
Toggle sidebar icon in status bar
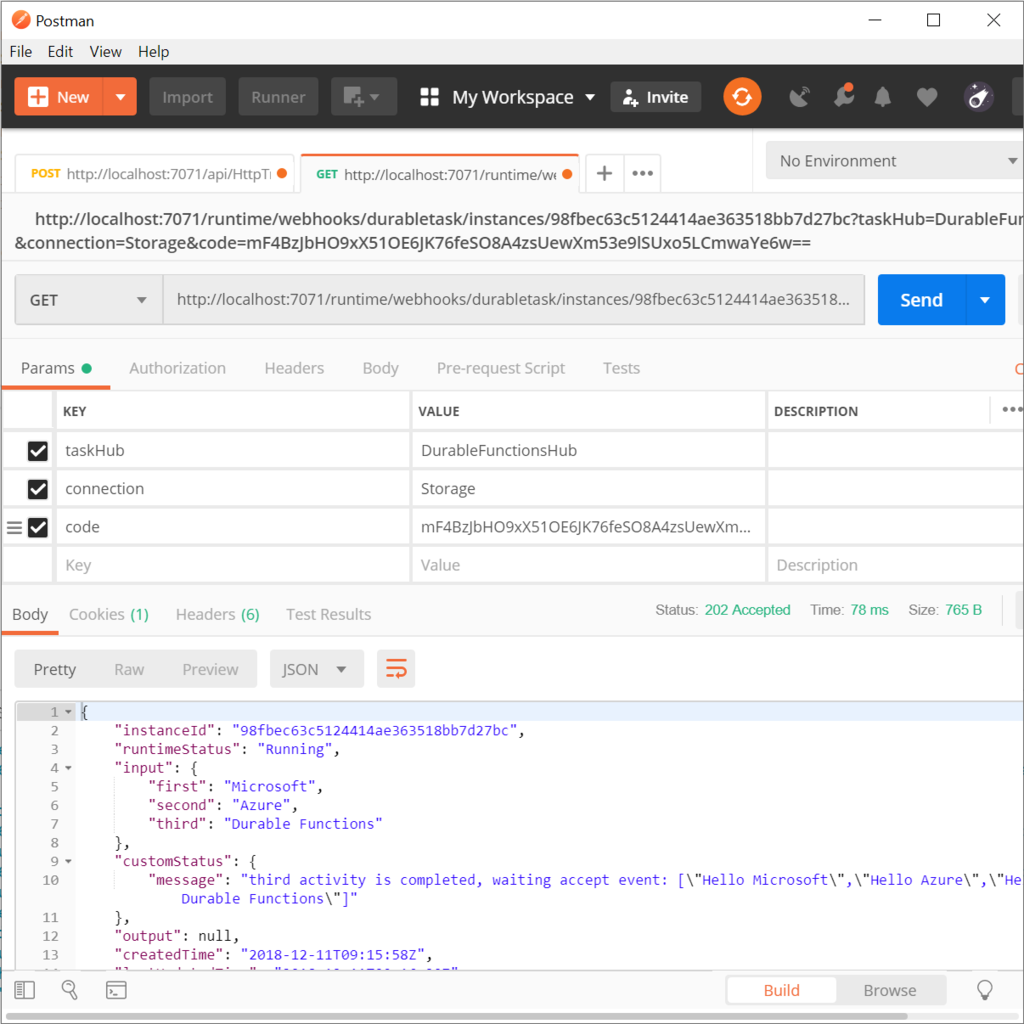point(25,990)
